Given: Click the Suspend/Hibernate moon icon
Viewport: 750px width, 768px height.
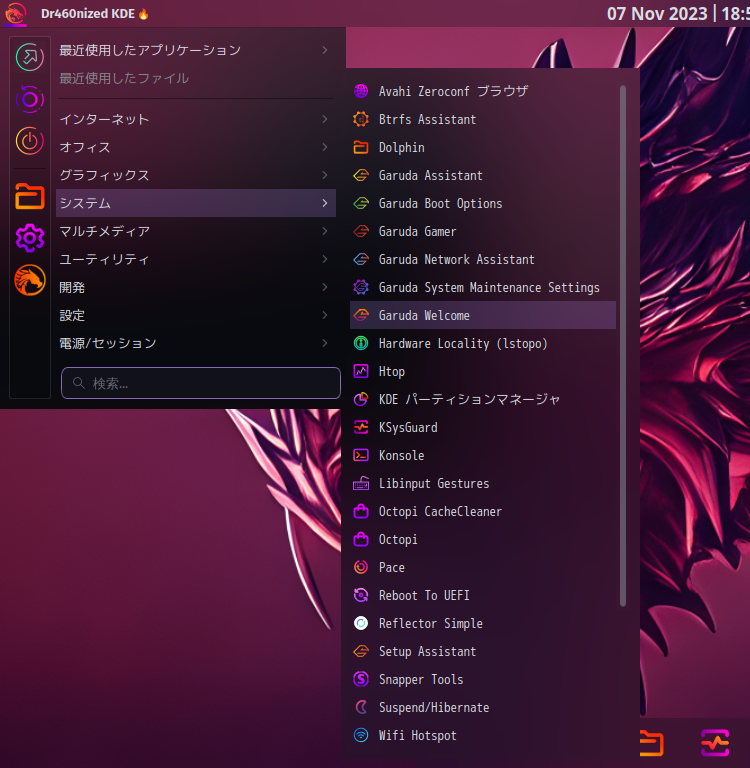Looking at the screenshot, I should 361,707.
